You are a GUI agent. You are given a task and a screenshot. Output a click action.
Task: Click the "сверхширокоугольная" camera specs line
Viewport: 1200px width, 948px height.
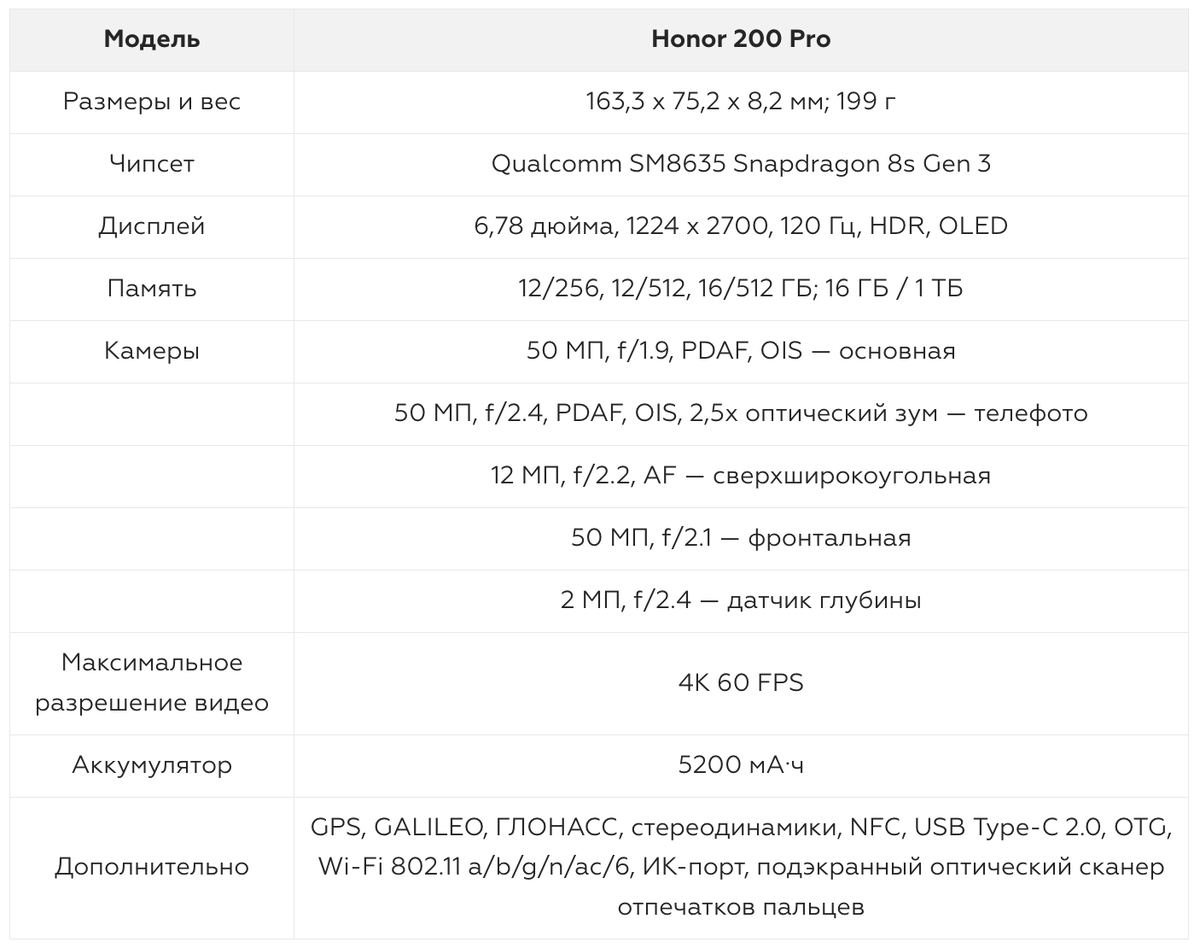(740, 476)
